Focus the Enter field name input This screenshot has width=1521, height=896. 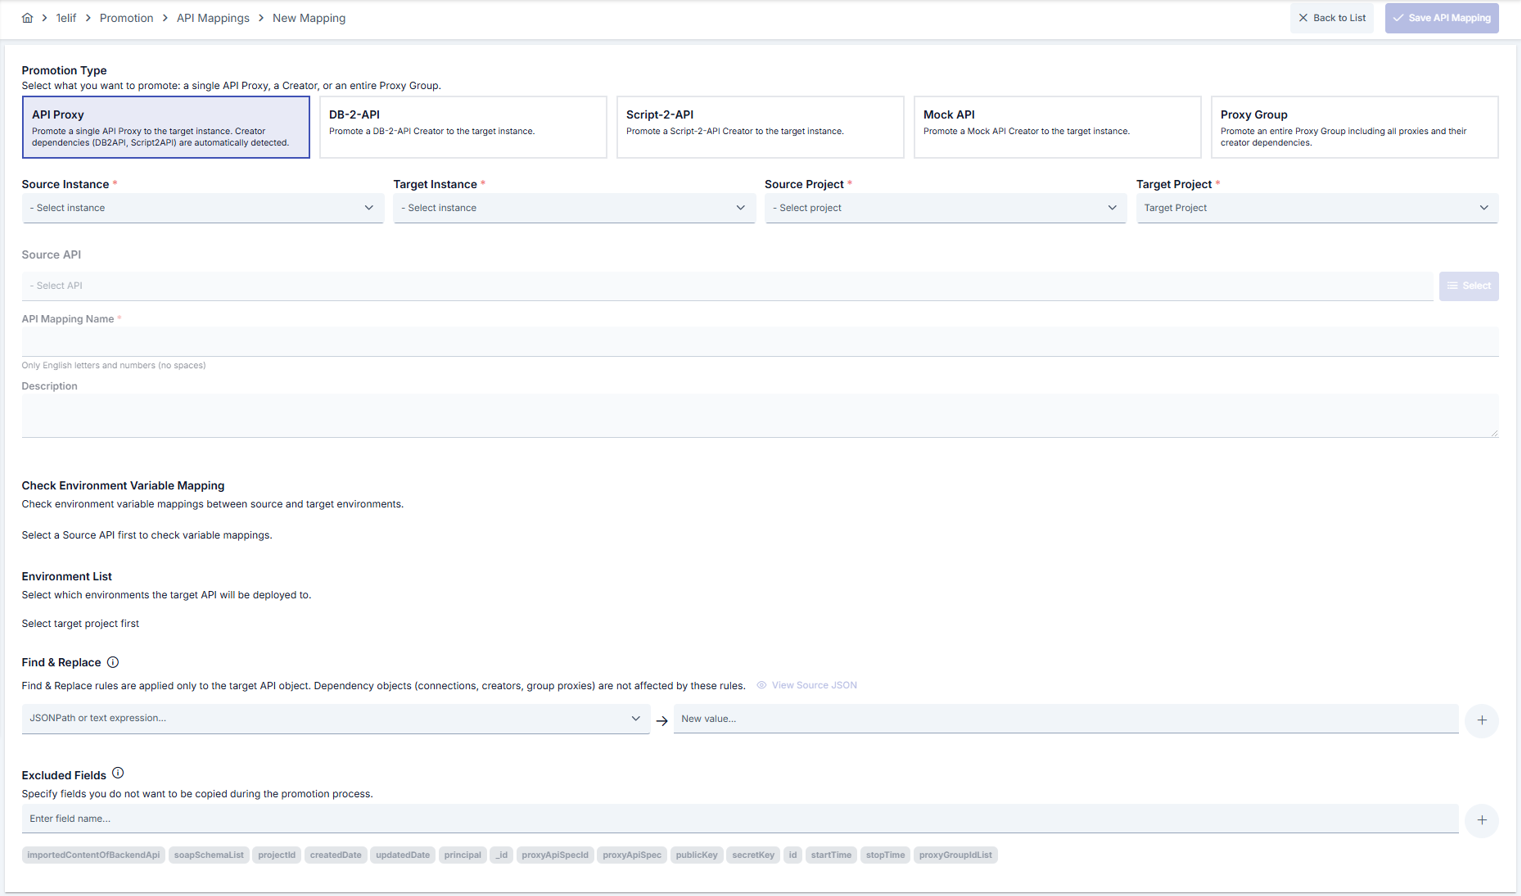point(740,818)
